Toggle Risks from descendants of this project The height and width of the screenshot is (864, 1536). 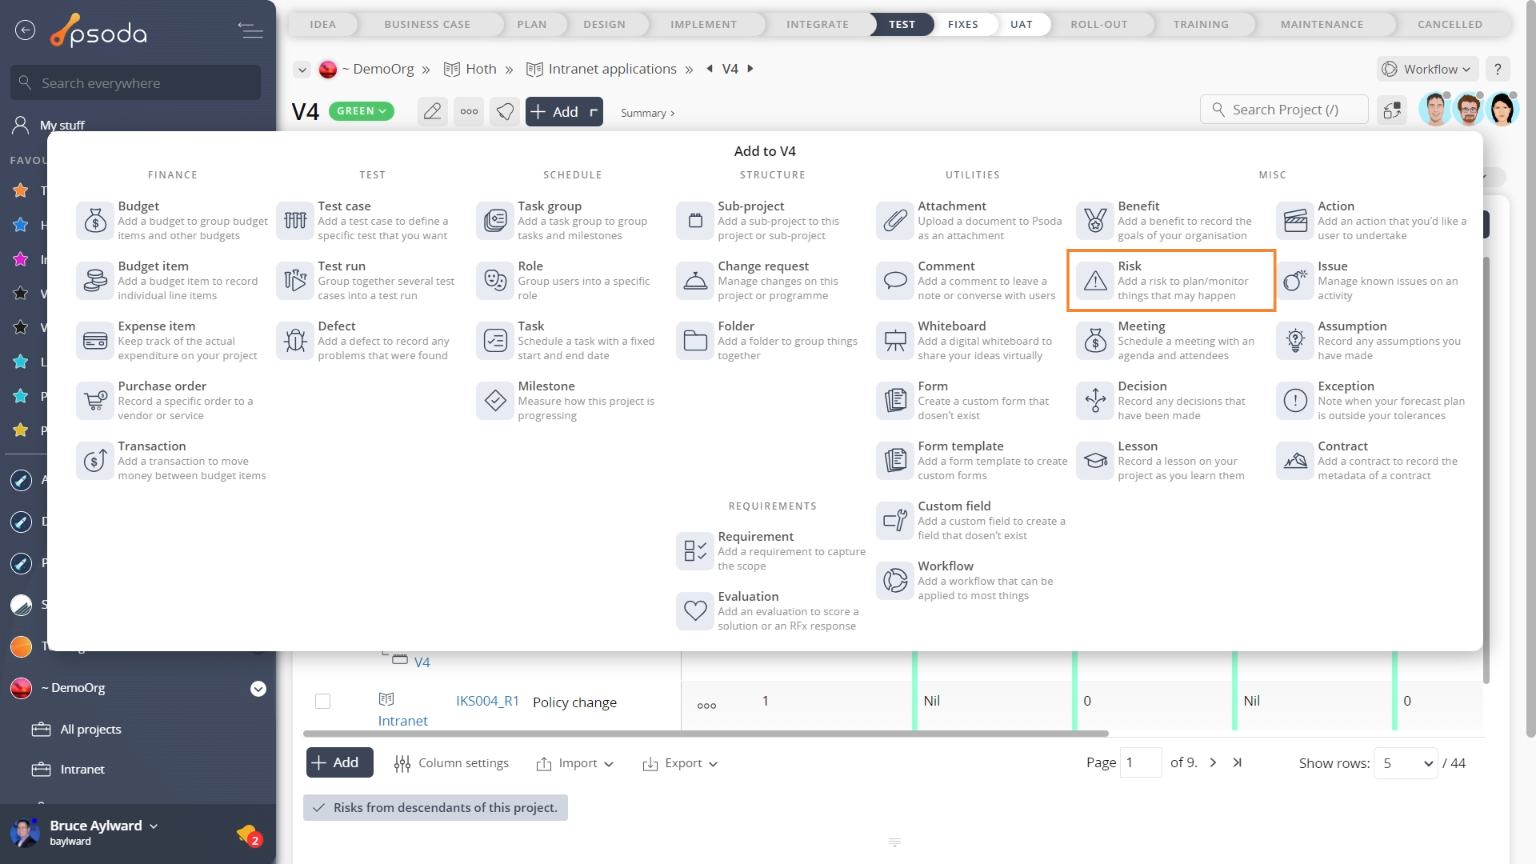pyautogui.click(x=435, y=808)
